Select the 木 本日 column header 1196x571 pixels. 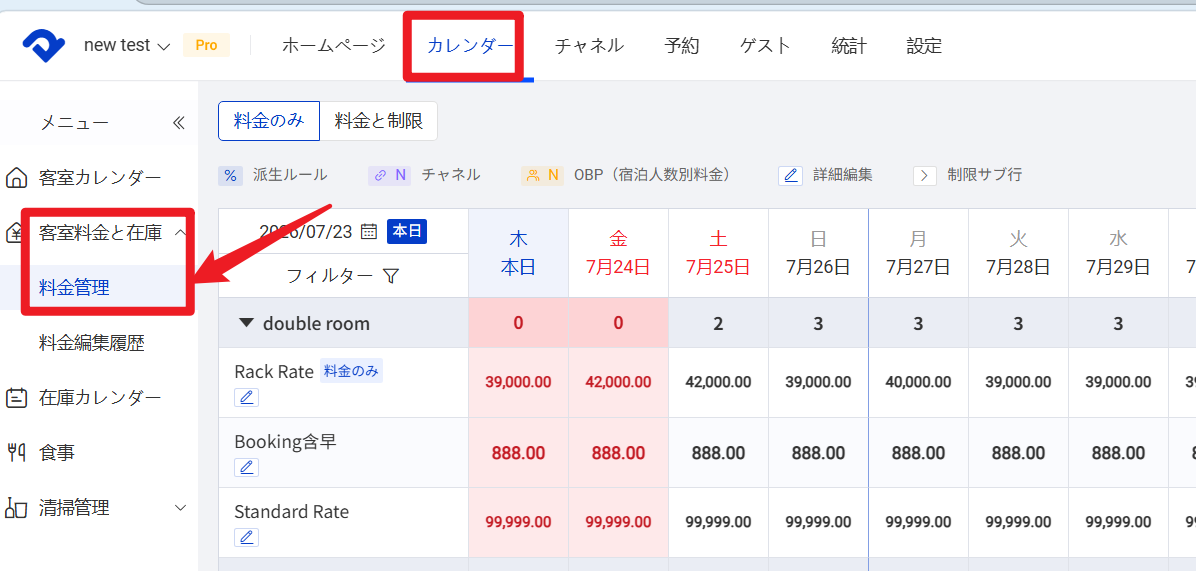519,253
